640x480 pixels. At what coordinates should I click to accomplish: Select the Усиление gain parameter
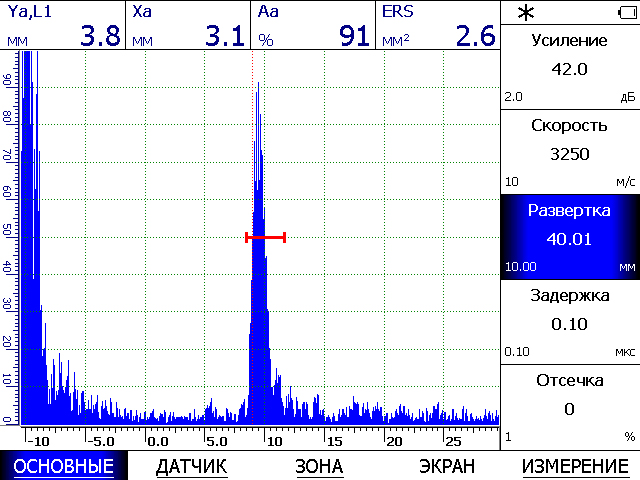coord(570,67)
